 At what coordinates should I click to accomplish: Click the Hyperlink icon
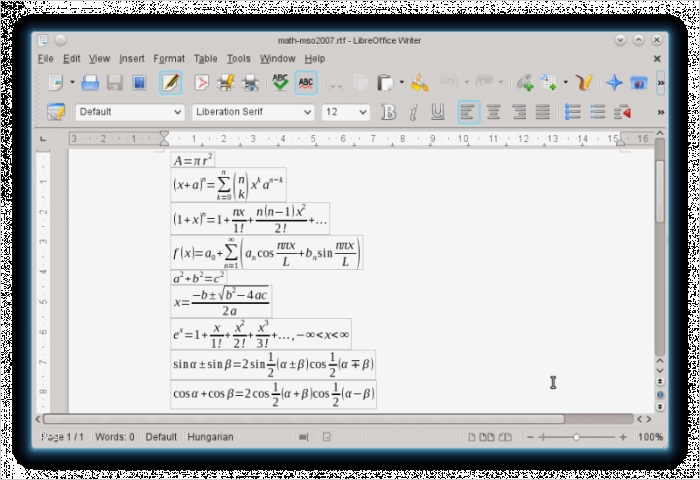(x=525, y=83)
